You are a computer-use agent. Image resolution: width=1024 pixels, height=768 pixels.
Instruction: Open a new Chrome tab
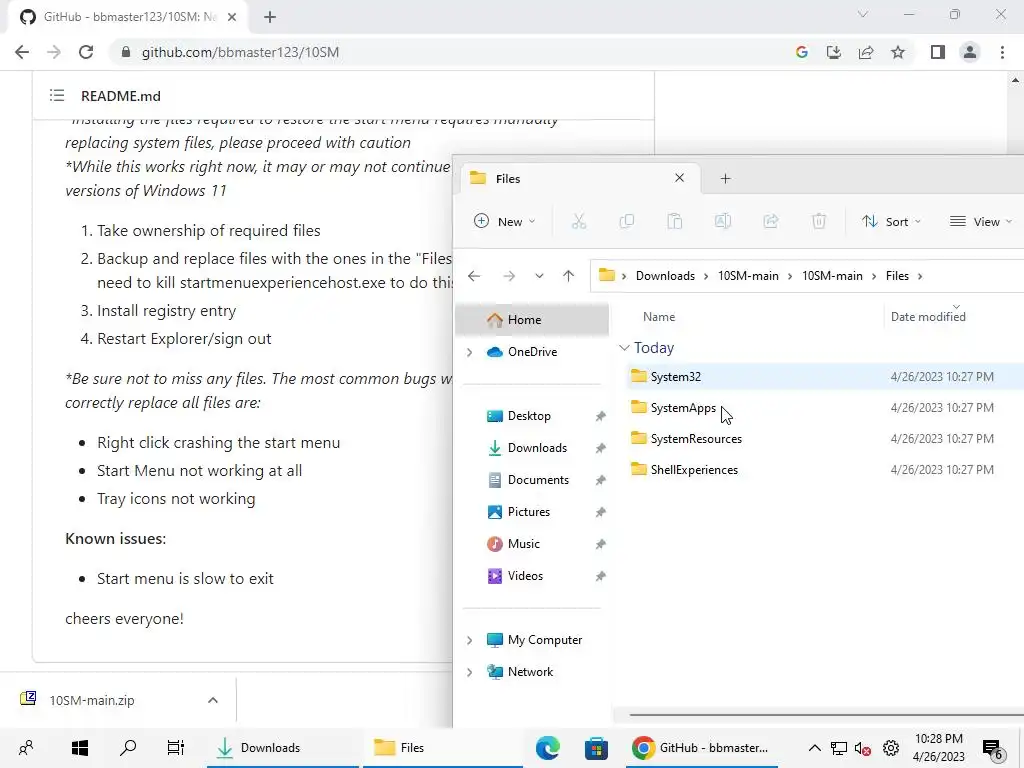click(270, 17)
